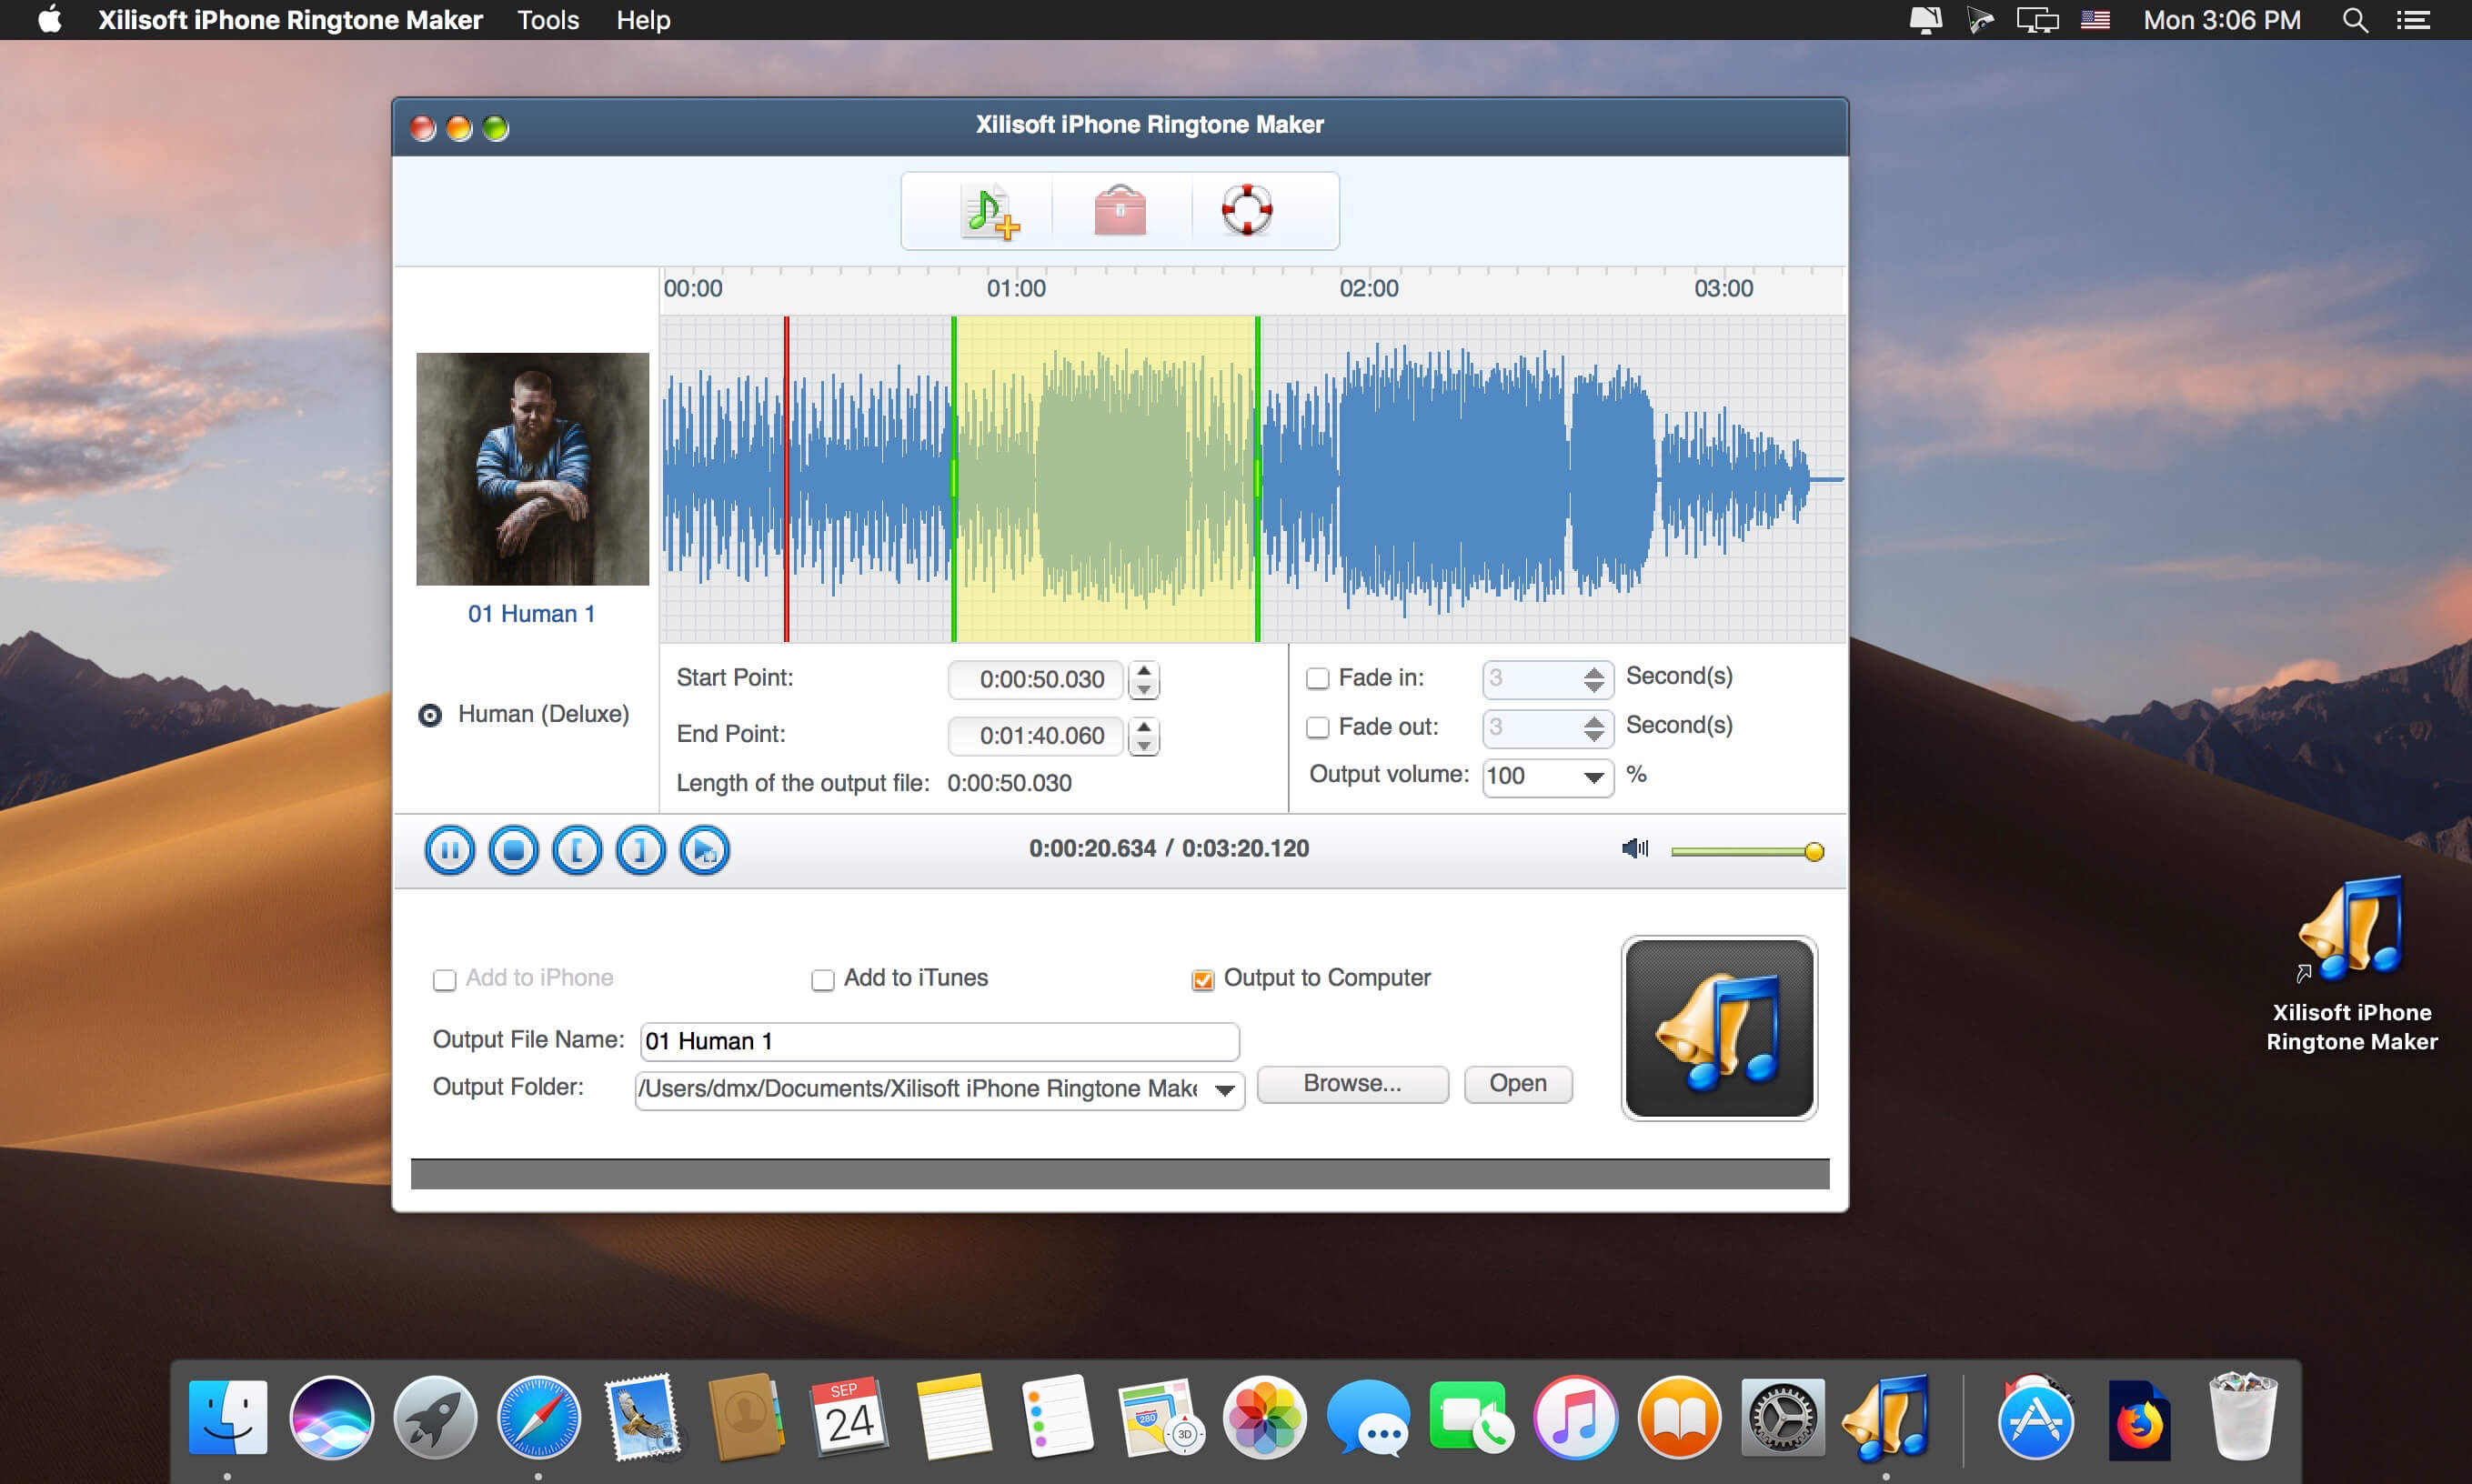Open Firefox from the dock
Image resolution: width=2472 pixels, height=1484 pixels.
pyautogui.click(x=2138, y=1420)
